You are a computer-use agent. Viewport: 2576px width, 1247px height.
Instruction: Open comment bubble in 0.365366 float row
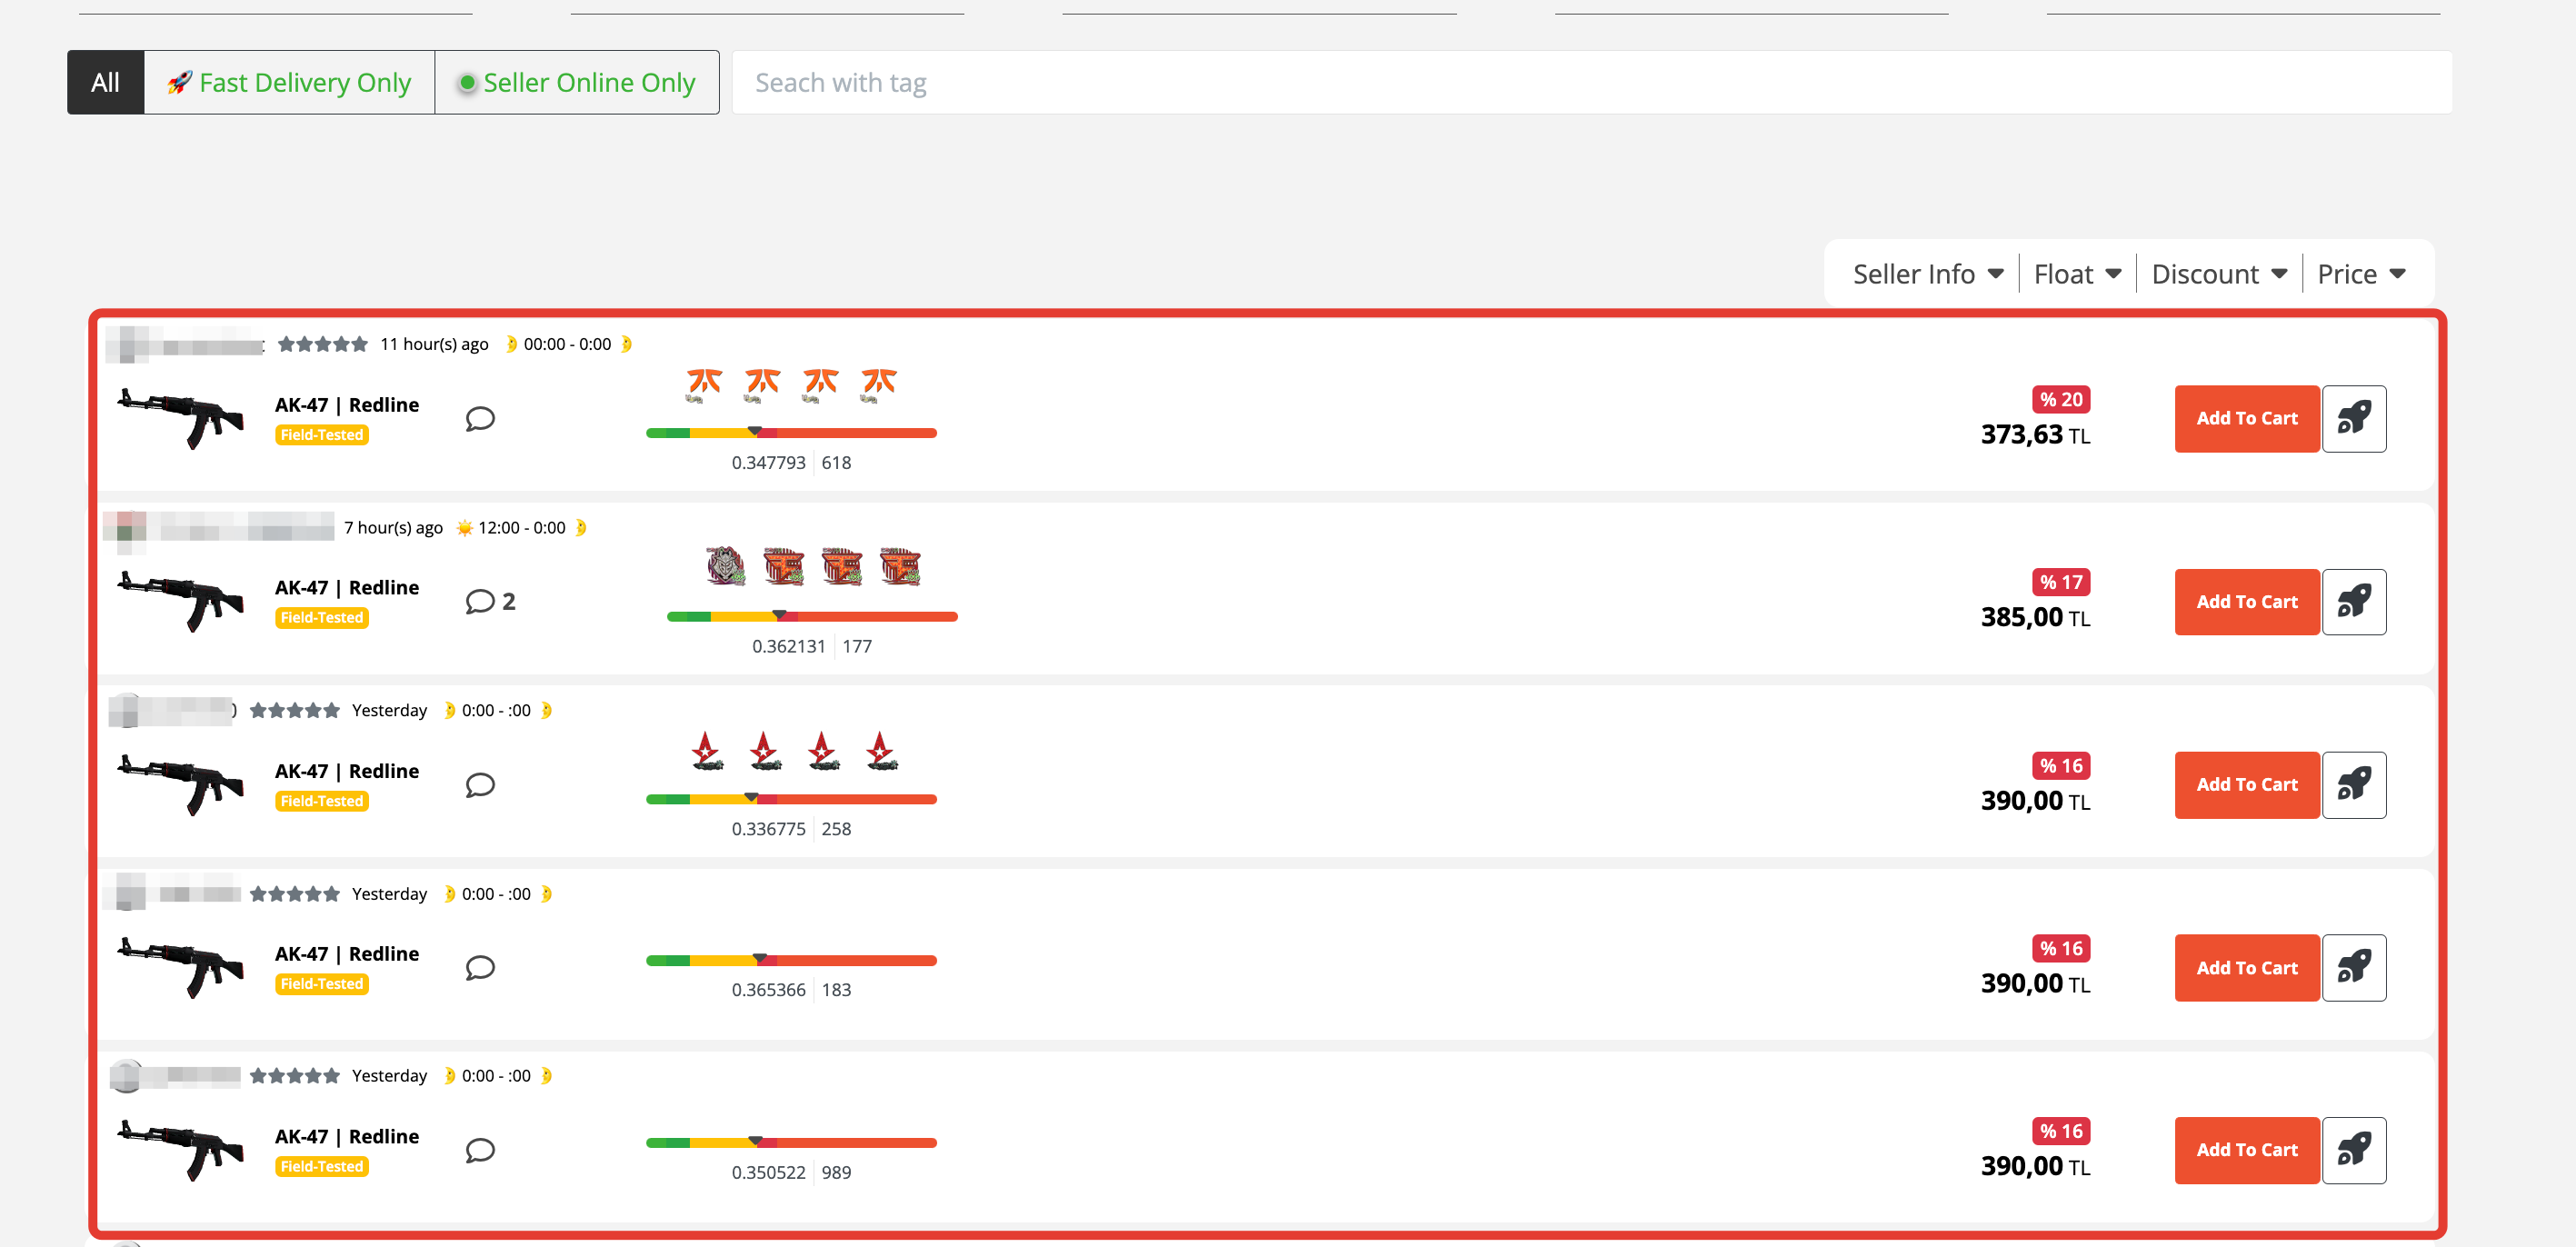tap(480, 967)
